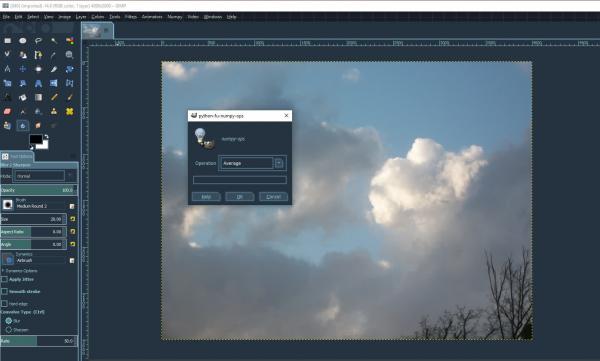Open the Colors menu
The height and width of the screenshot is (361, 600).
[x=98, y=17]
